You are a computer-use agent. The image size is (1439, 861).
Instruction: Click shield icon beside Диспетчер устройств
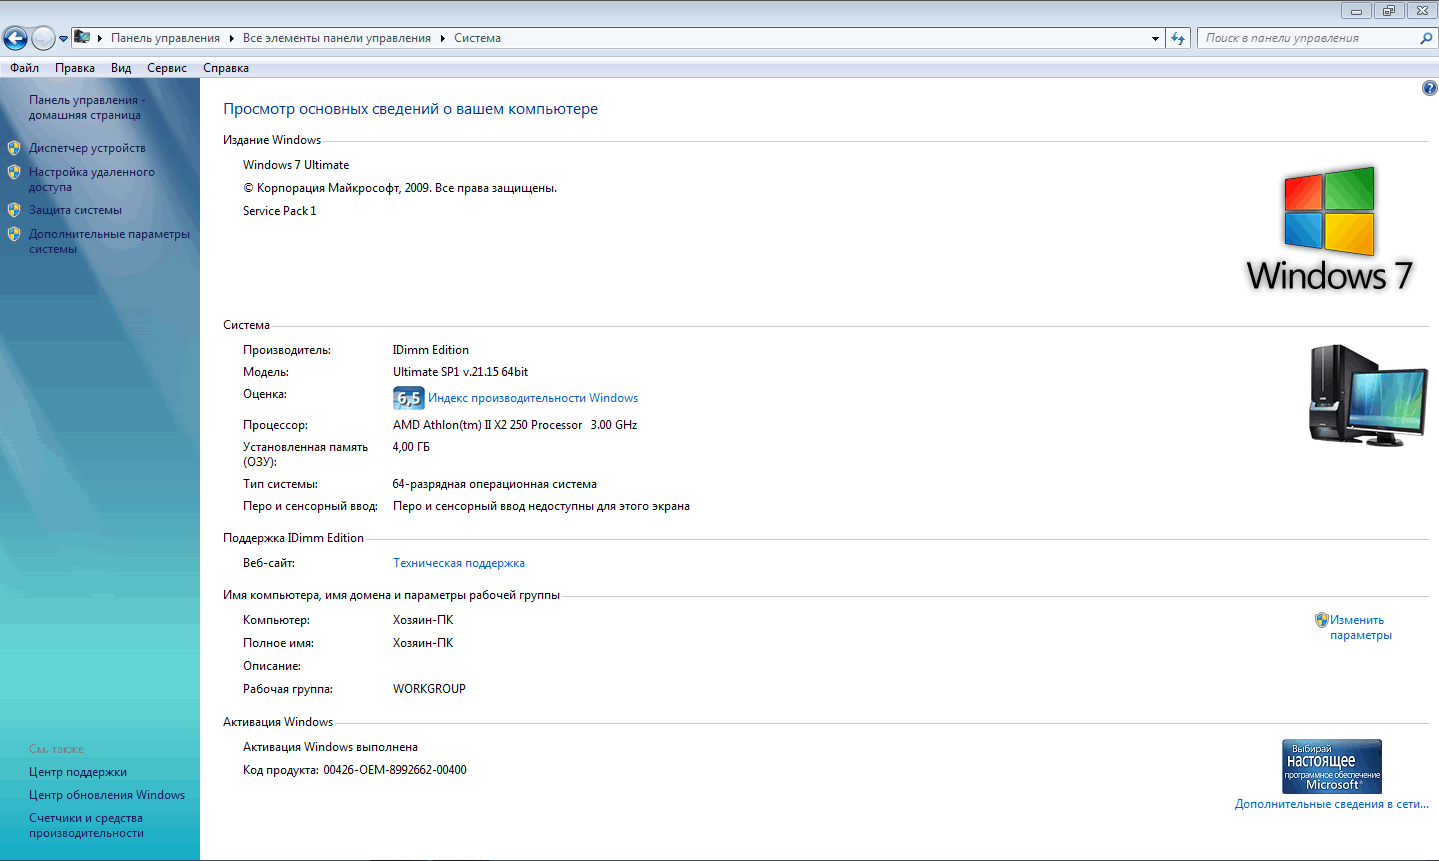click(14, 148)
